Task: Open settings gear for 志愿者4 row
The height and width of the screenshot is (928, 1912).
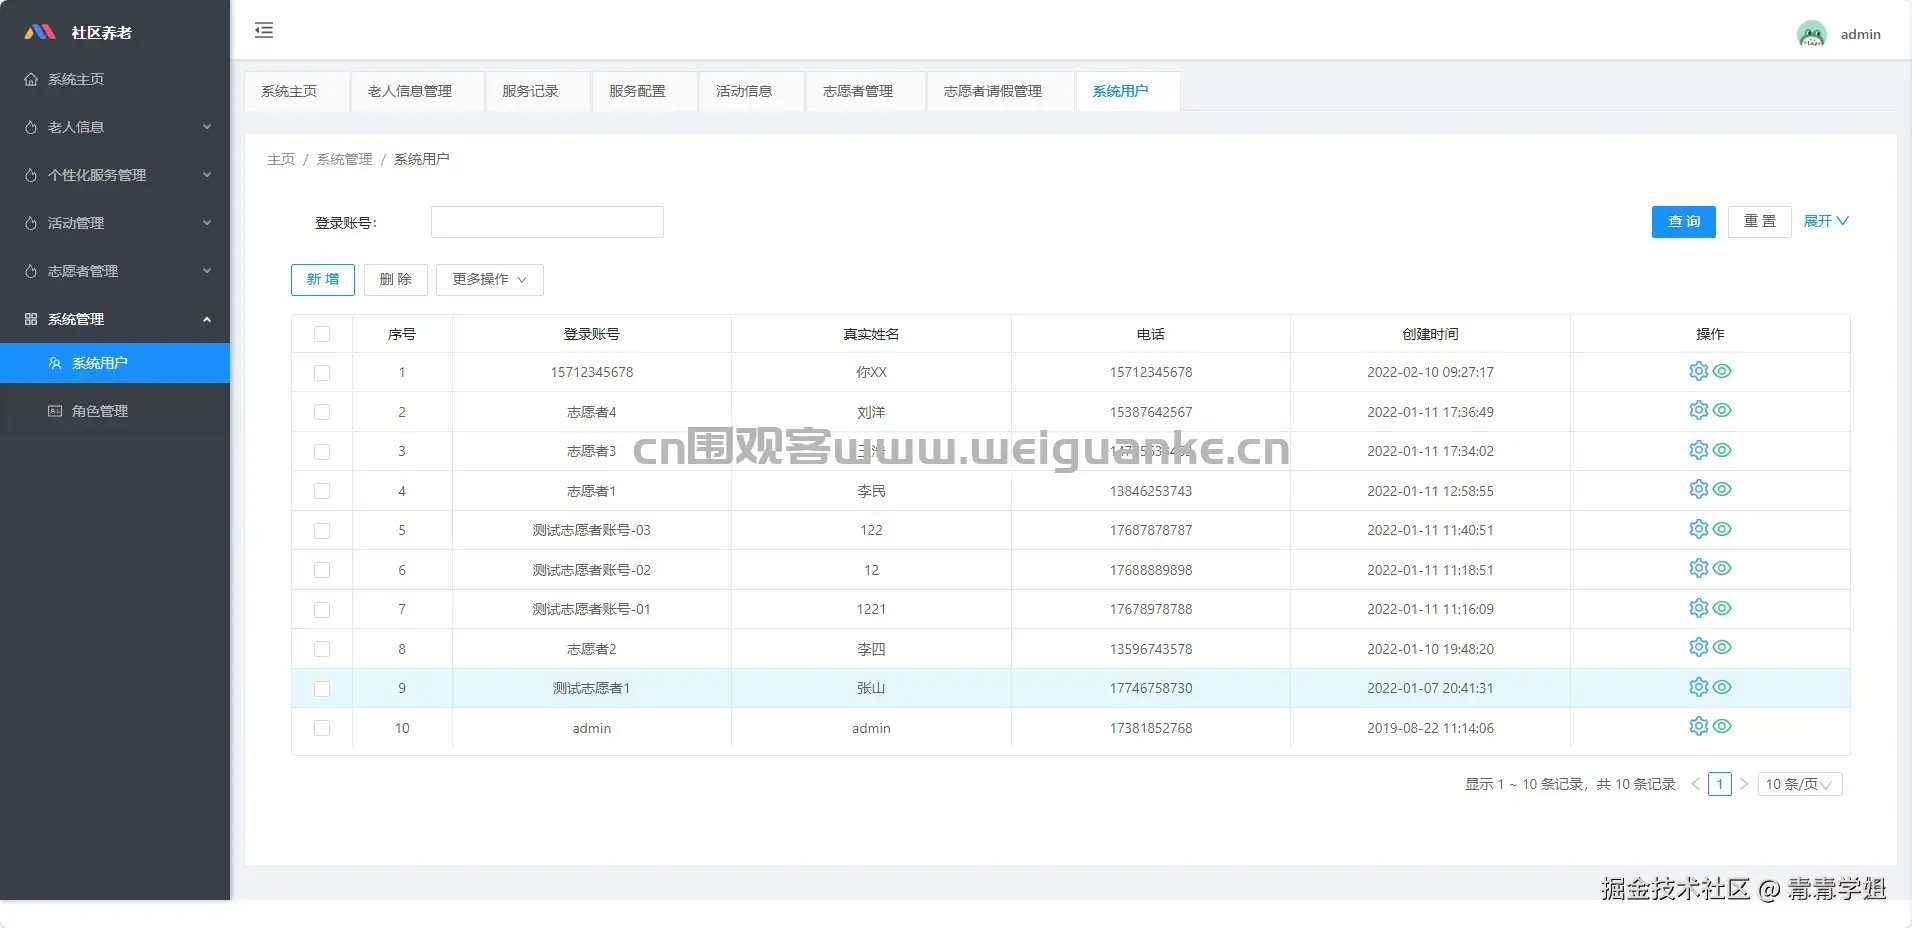Action: (1698, 410)
